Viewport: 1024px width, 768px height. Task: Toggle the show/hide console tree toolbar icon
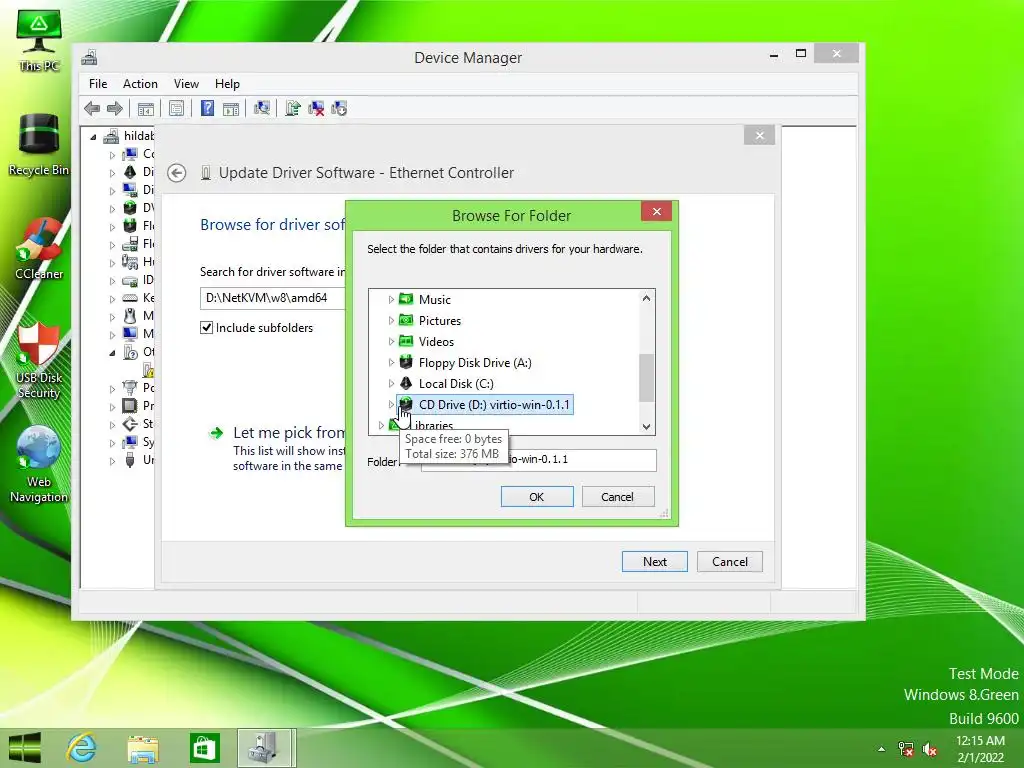tap(146, 108)
